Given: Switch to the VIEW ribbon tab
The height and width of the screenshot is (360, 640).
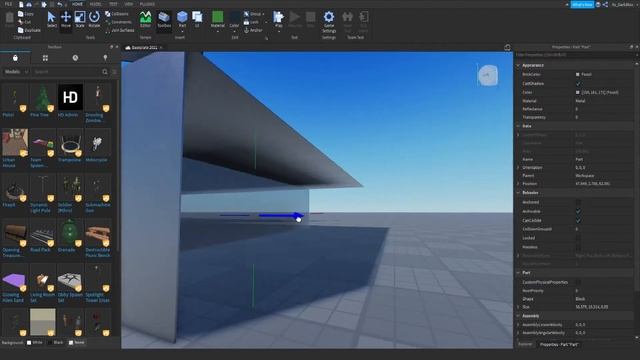Looking at the screenshot, I should click(x=129, y=4).
